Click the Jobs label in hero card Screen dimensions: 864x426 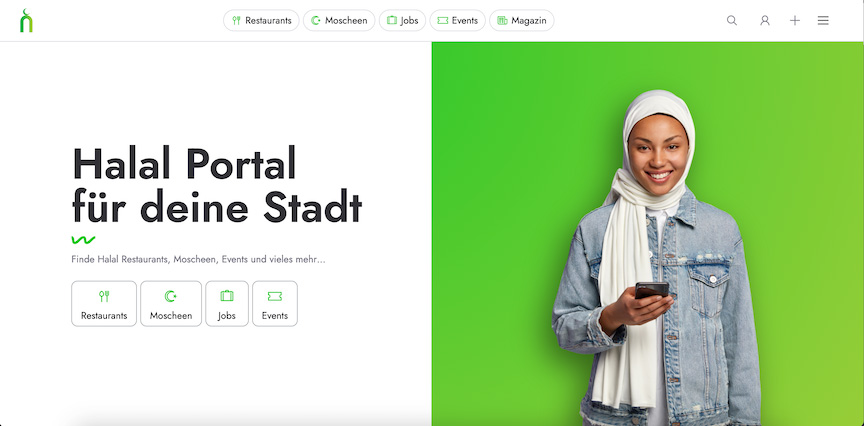pos(227,316)
